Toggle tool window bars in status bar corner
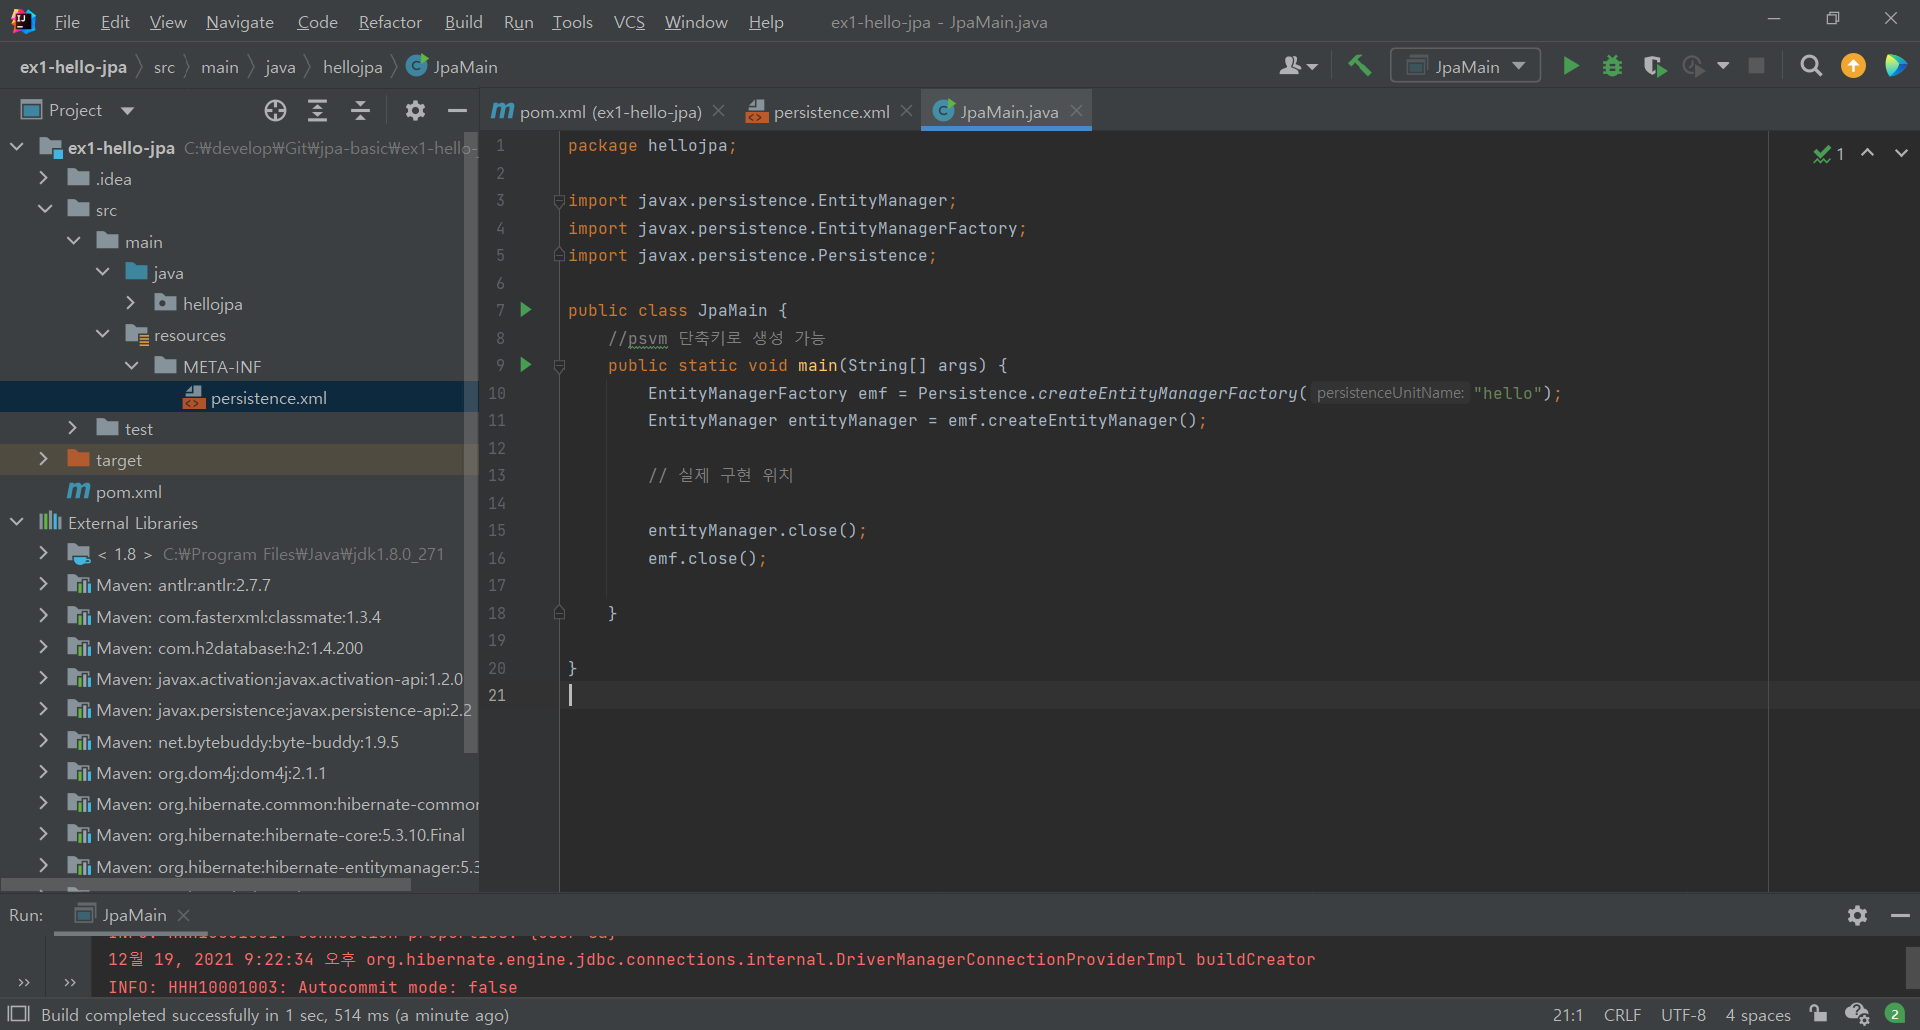Screen dimensions: 1920x1030 pos(18,1014)
